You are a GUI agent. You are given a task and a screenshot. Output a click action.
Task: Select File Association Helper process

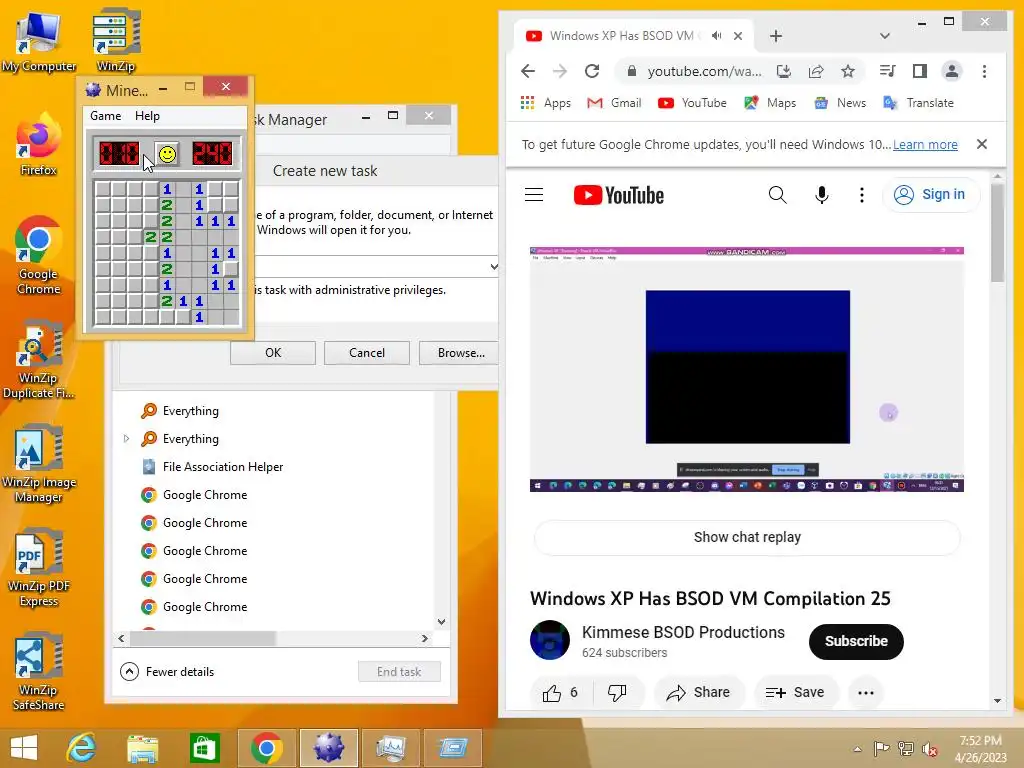pos(222,467)
